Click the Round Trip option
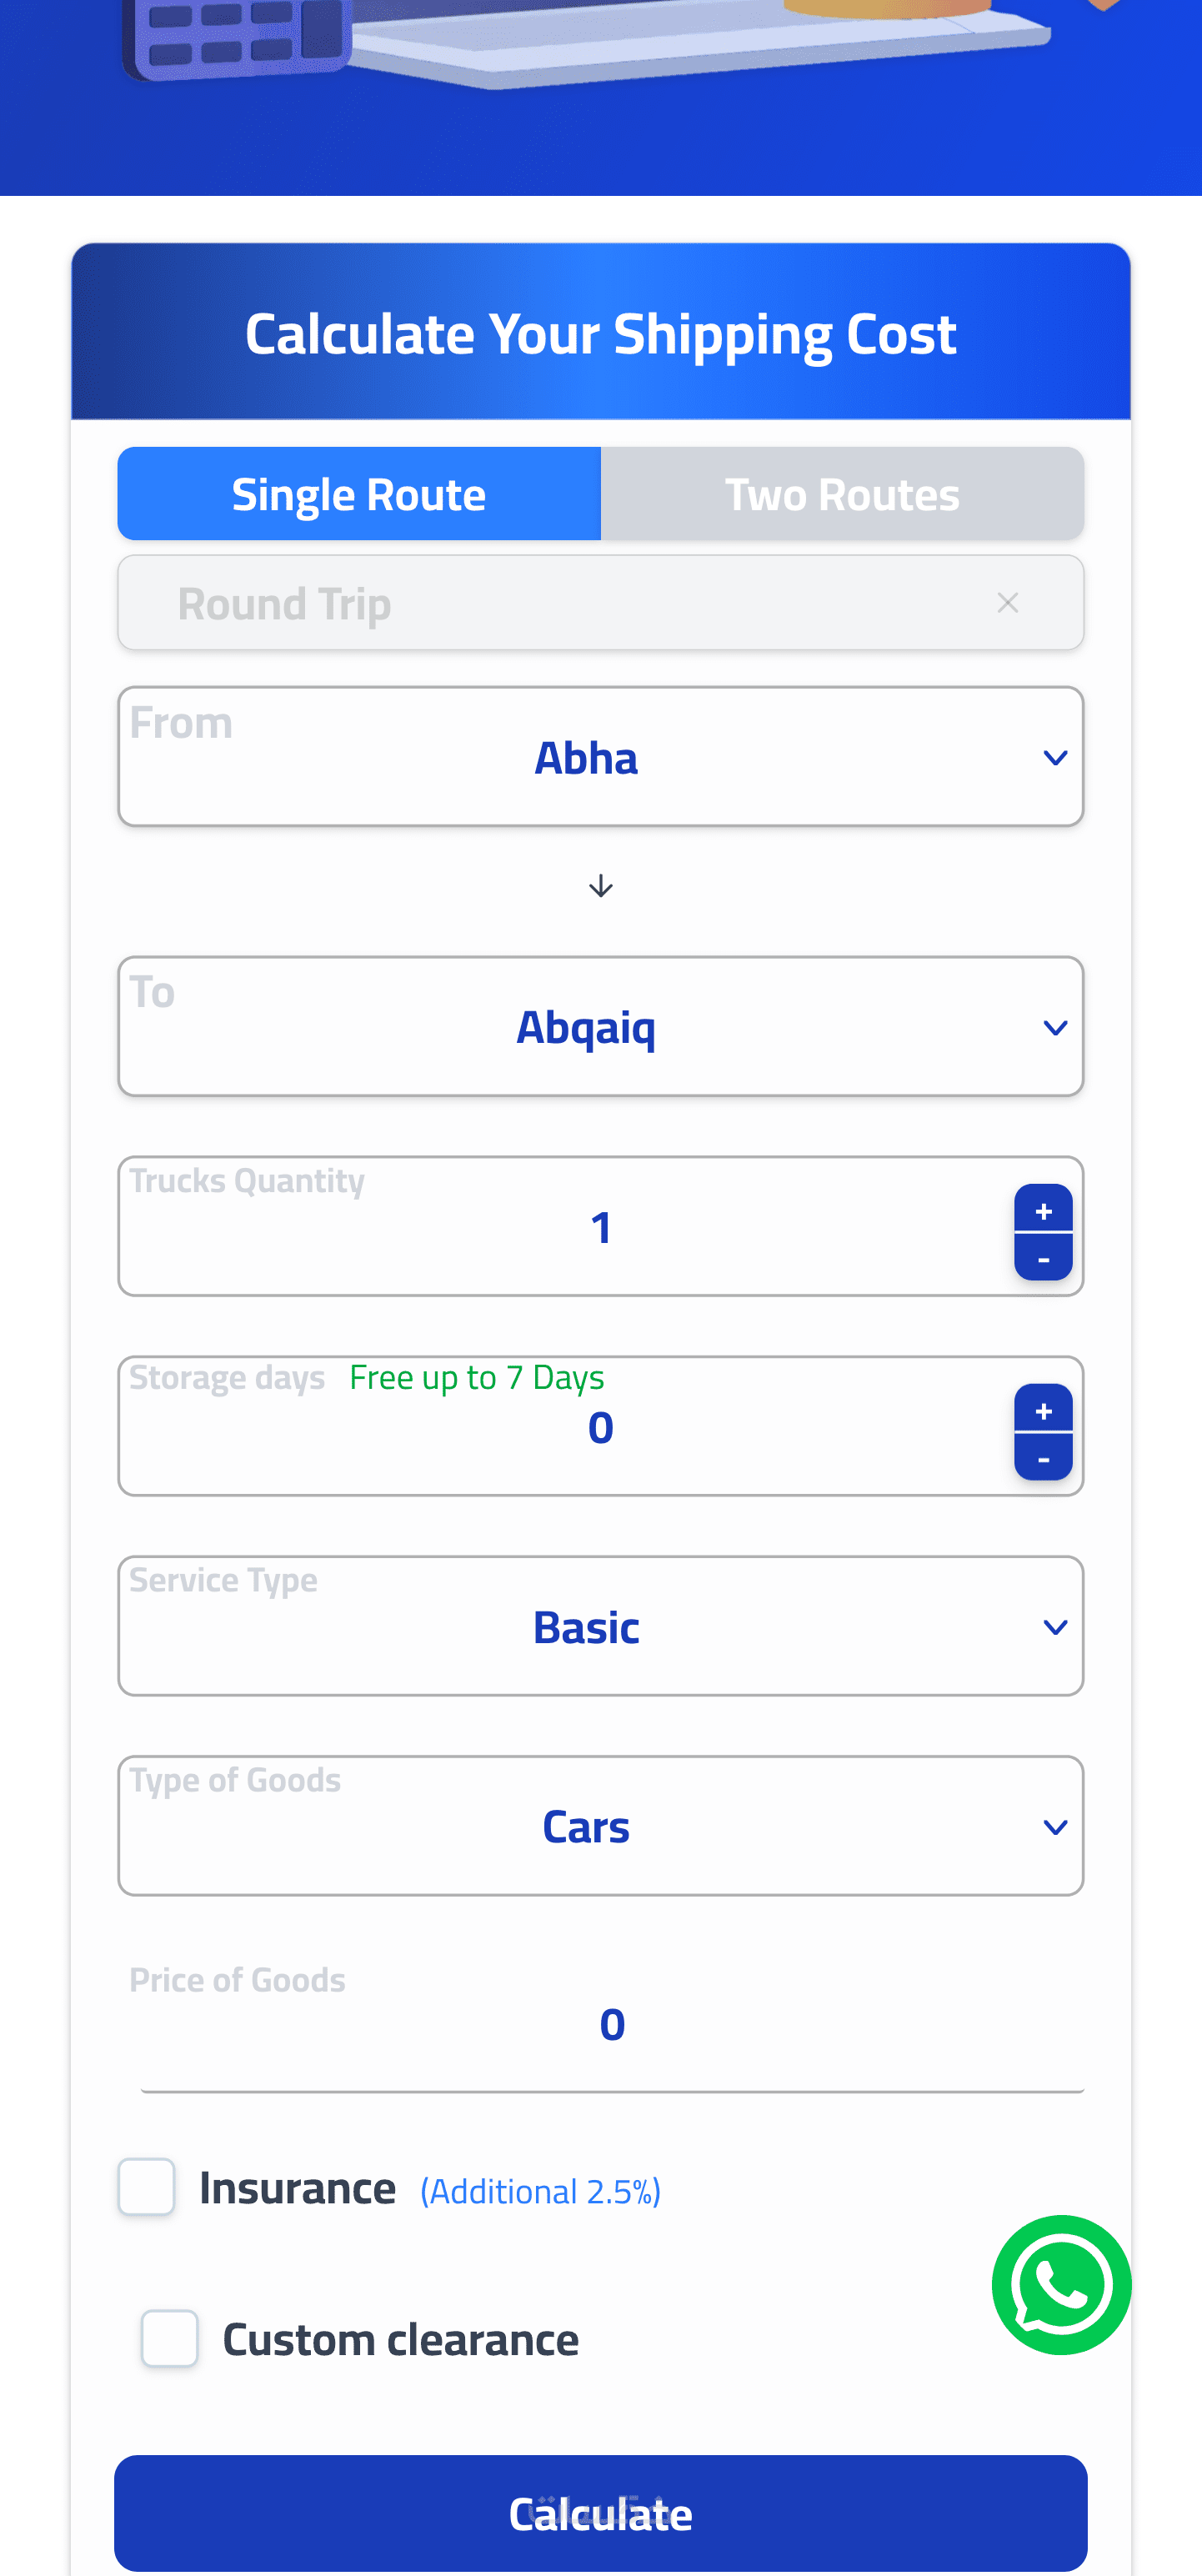1202x2576 pixels. 285,603
